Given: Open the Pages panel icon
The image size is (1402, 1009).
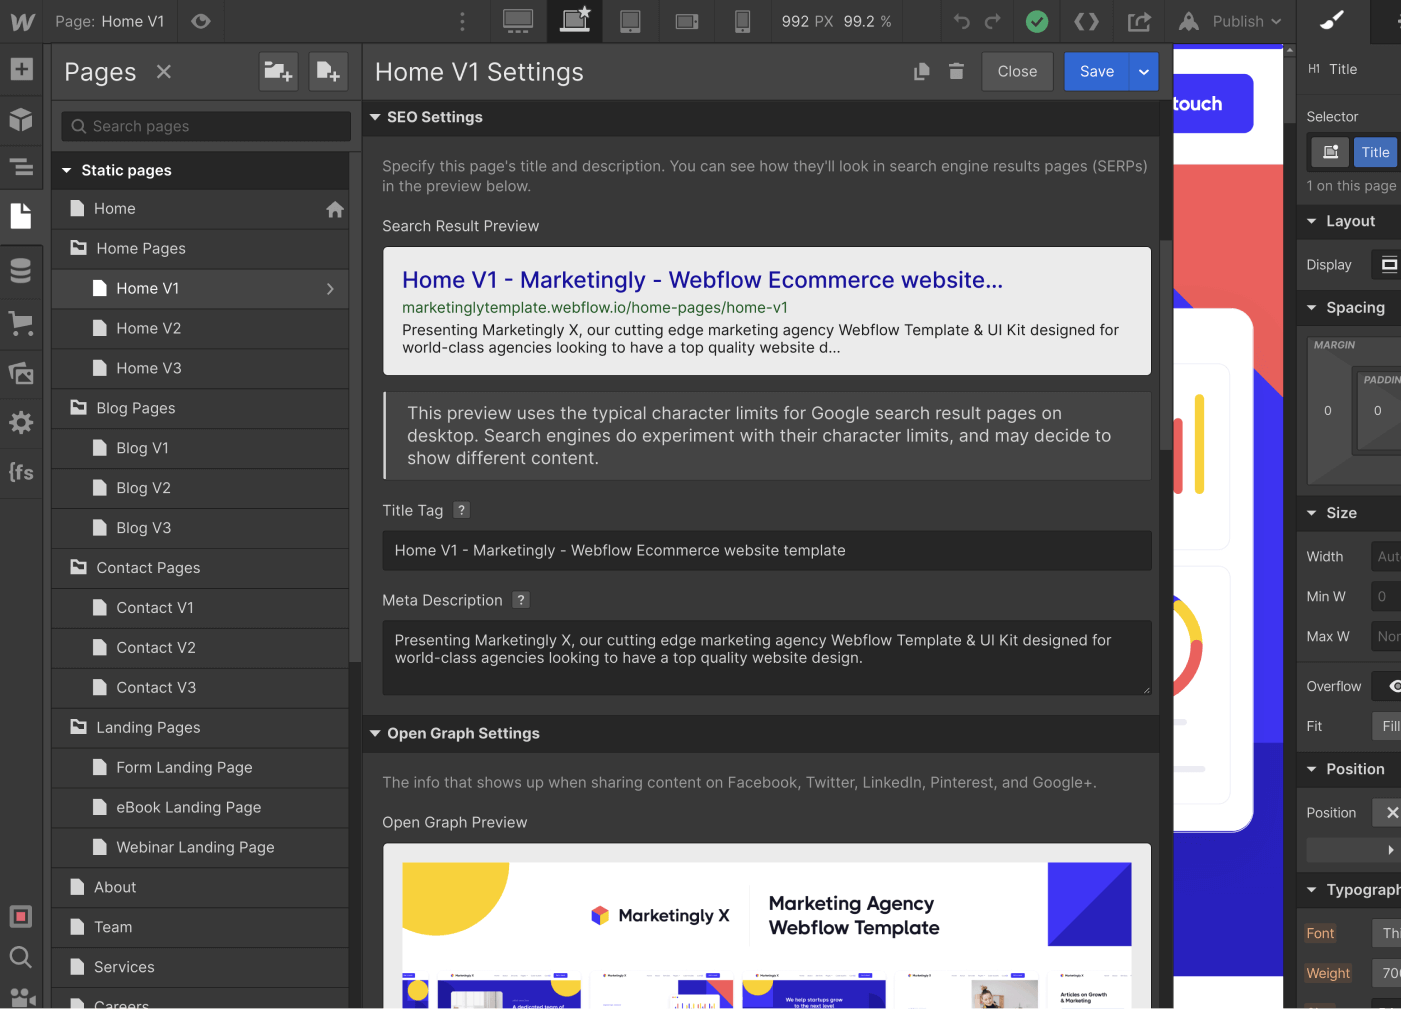Looking at the screenshot, I should pos(21,215).
